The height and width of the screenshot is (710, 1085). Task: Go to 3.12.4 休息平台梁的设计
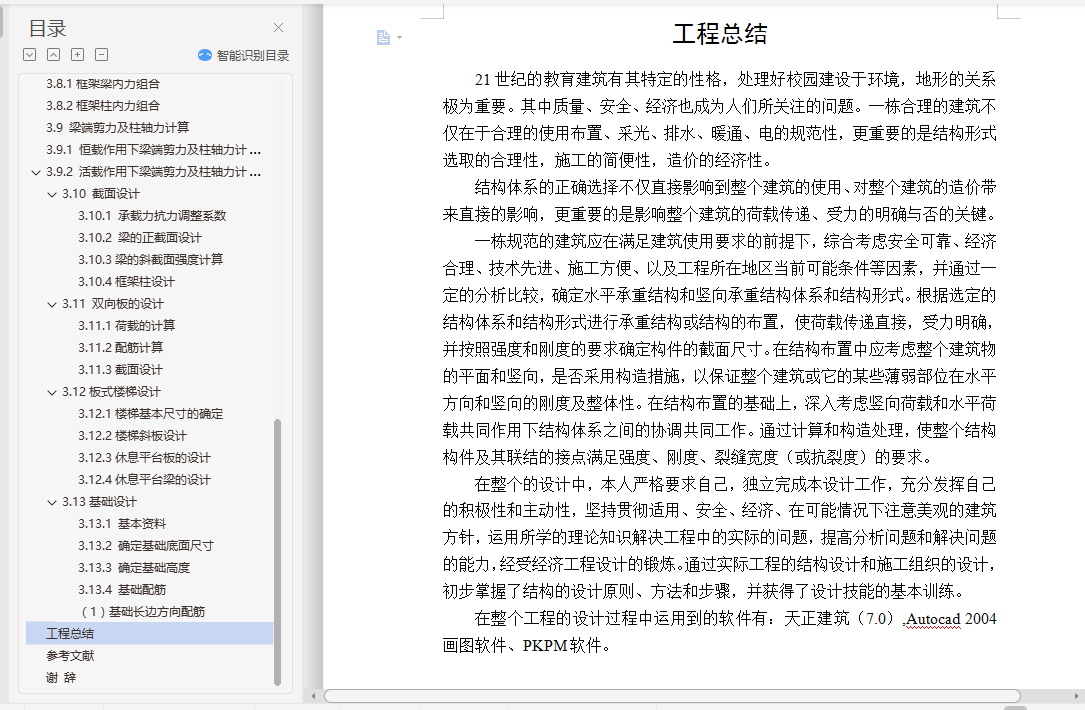coord(145,480)
